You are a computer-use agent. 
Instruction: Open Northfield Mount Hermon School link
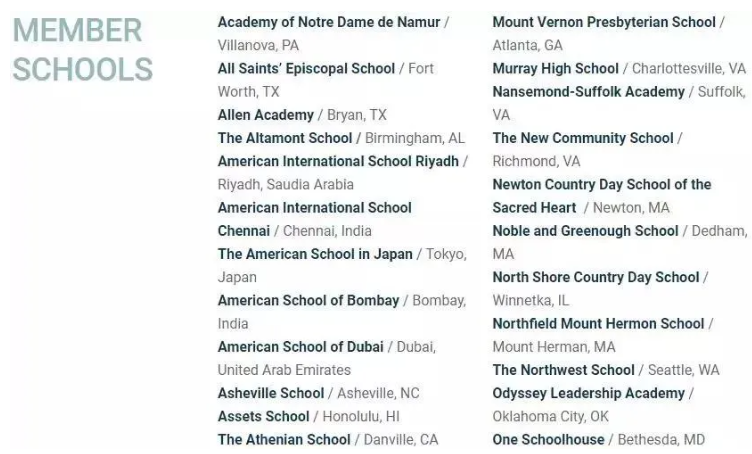(x=598, y=324)
